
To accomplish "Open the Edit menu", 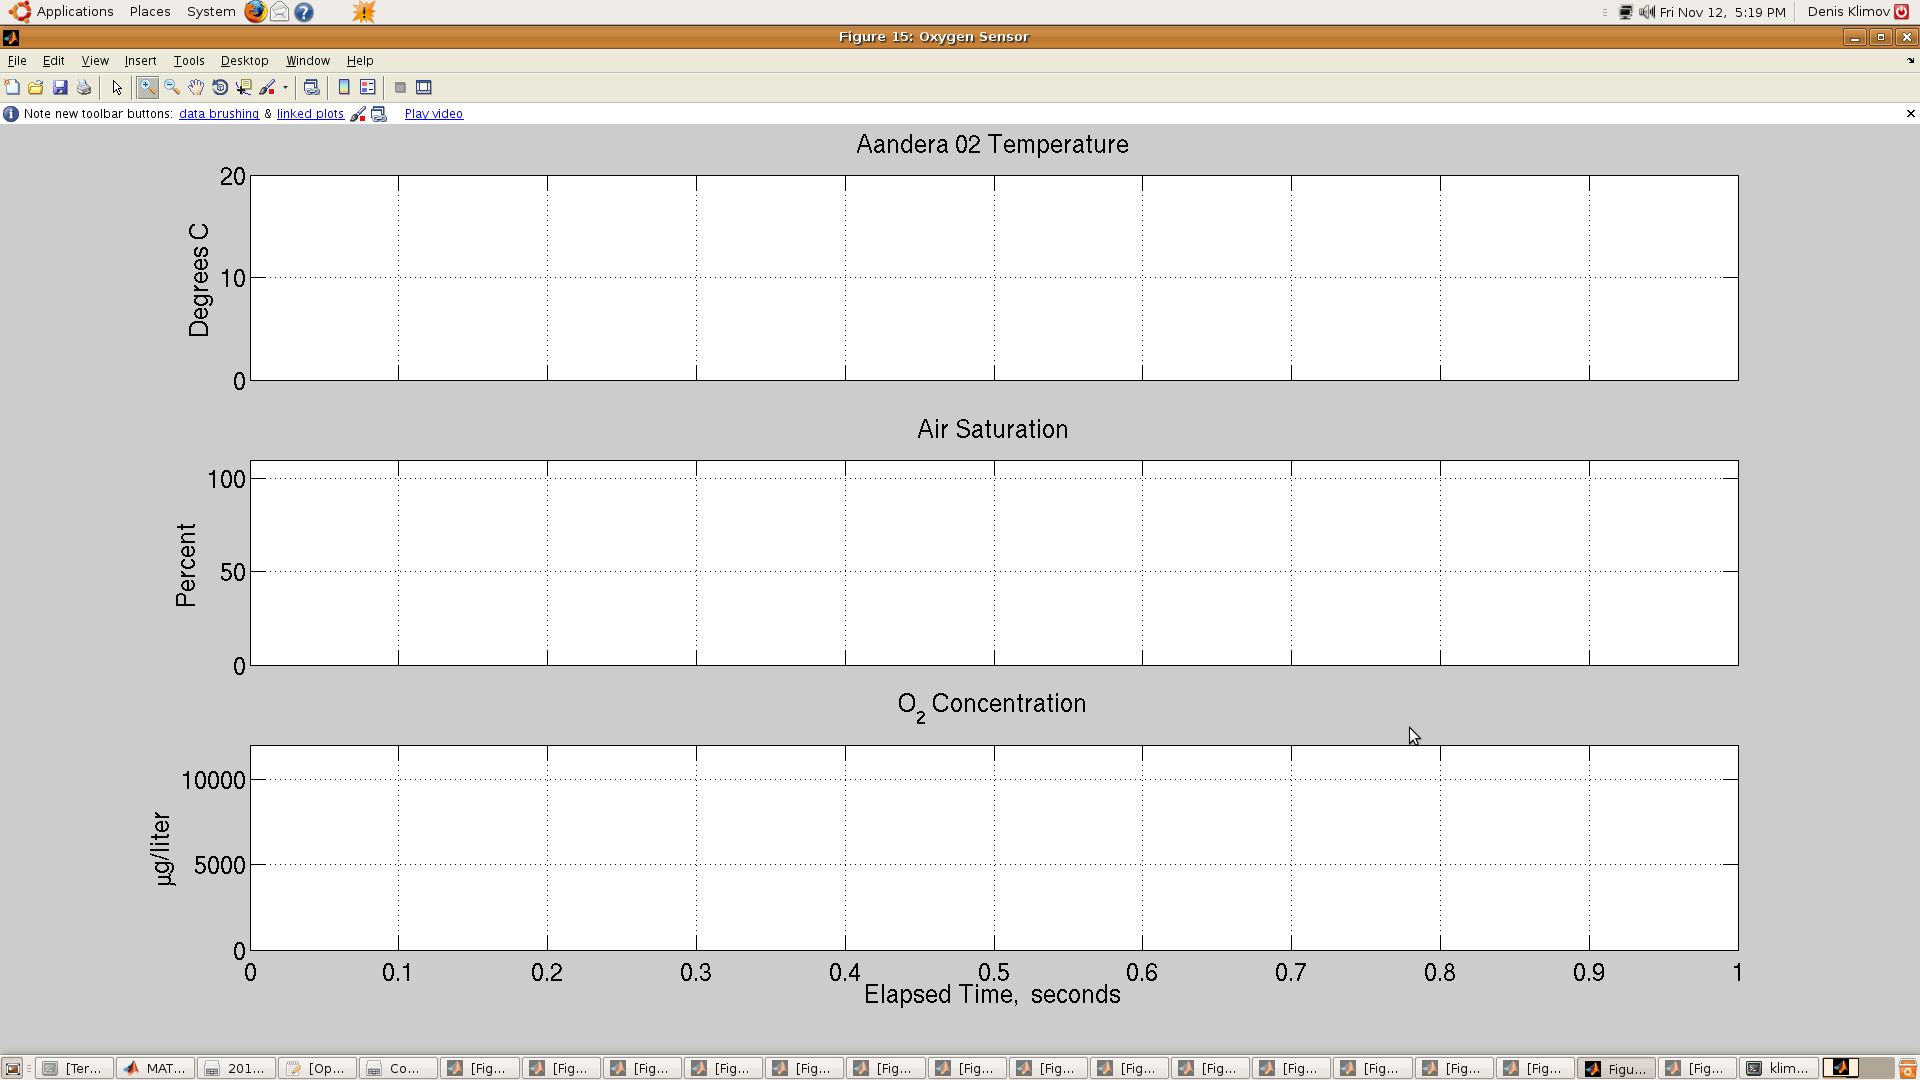I will pos(54,61).
